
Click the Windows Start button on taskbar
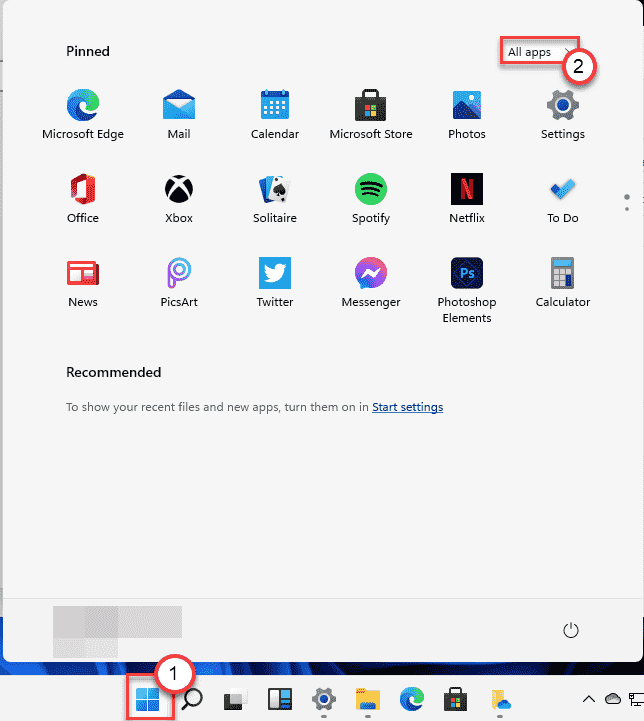pos(147,699)
